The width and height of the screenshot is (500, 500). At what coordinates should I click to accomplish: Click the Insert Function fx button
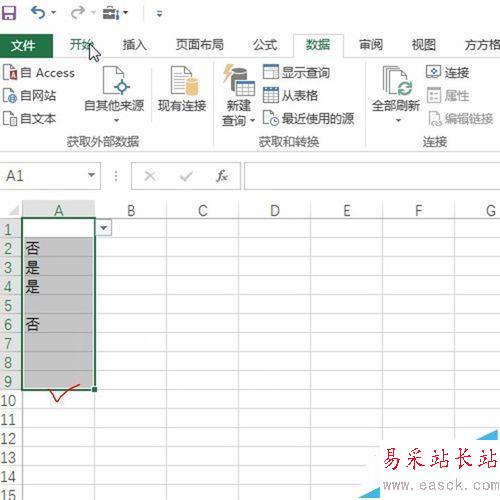[x=222, y=176]
